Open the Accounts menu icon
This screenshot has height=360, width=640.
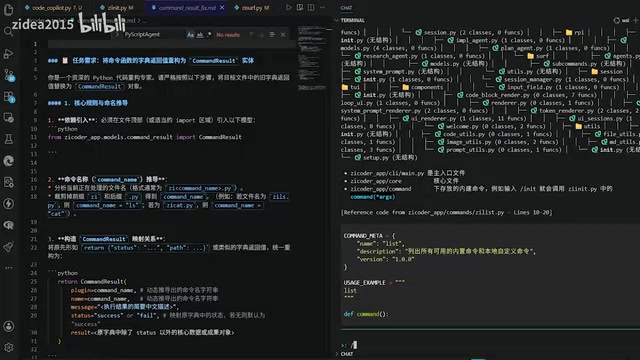click(9, 326)
